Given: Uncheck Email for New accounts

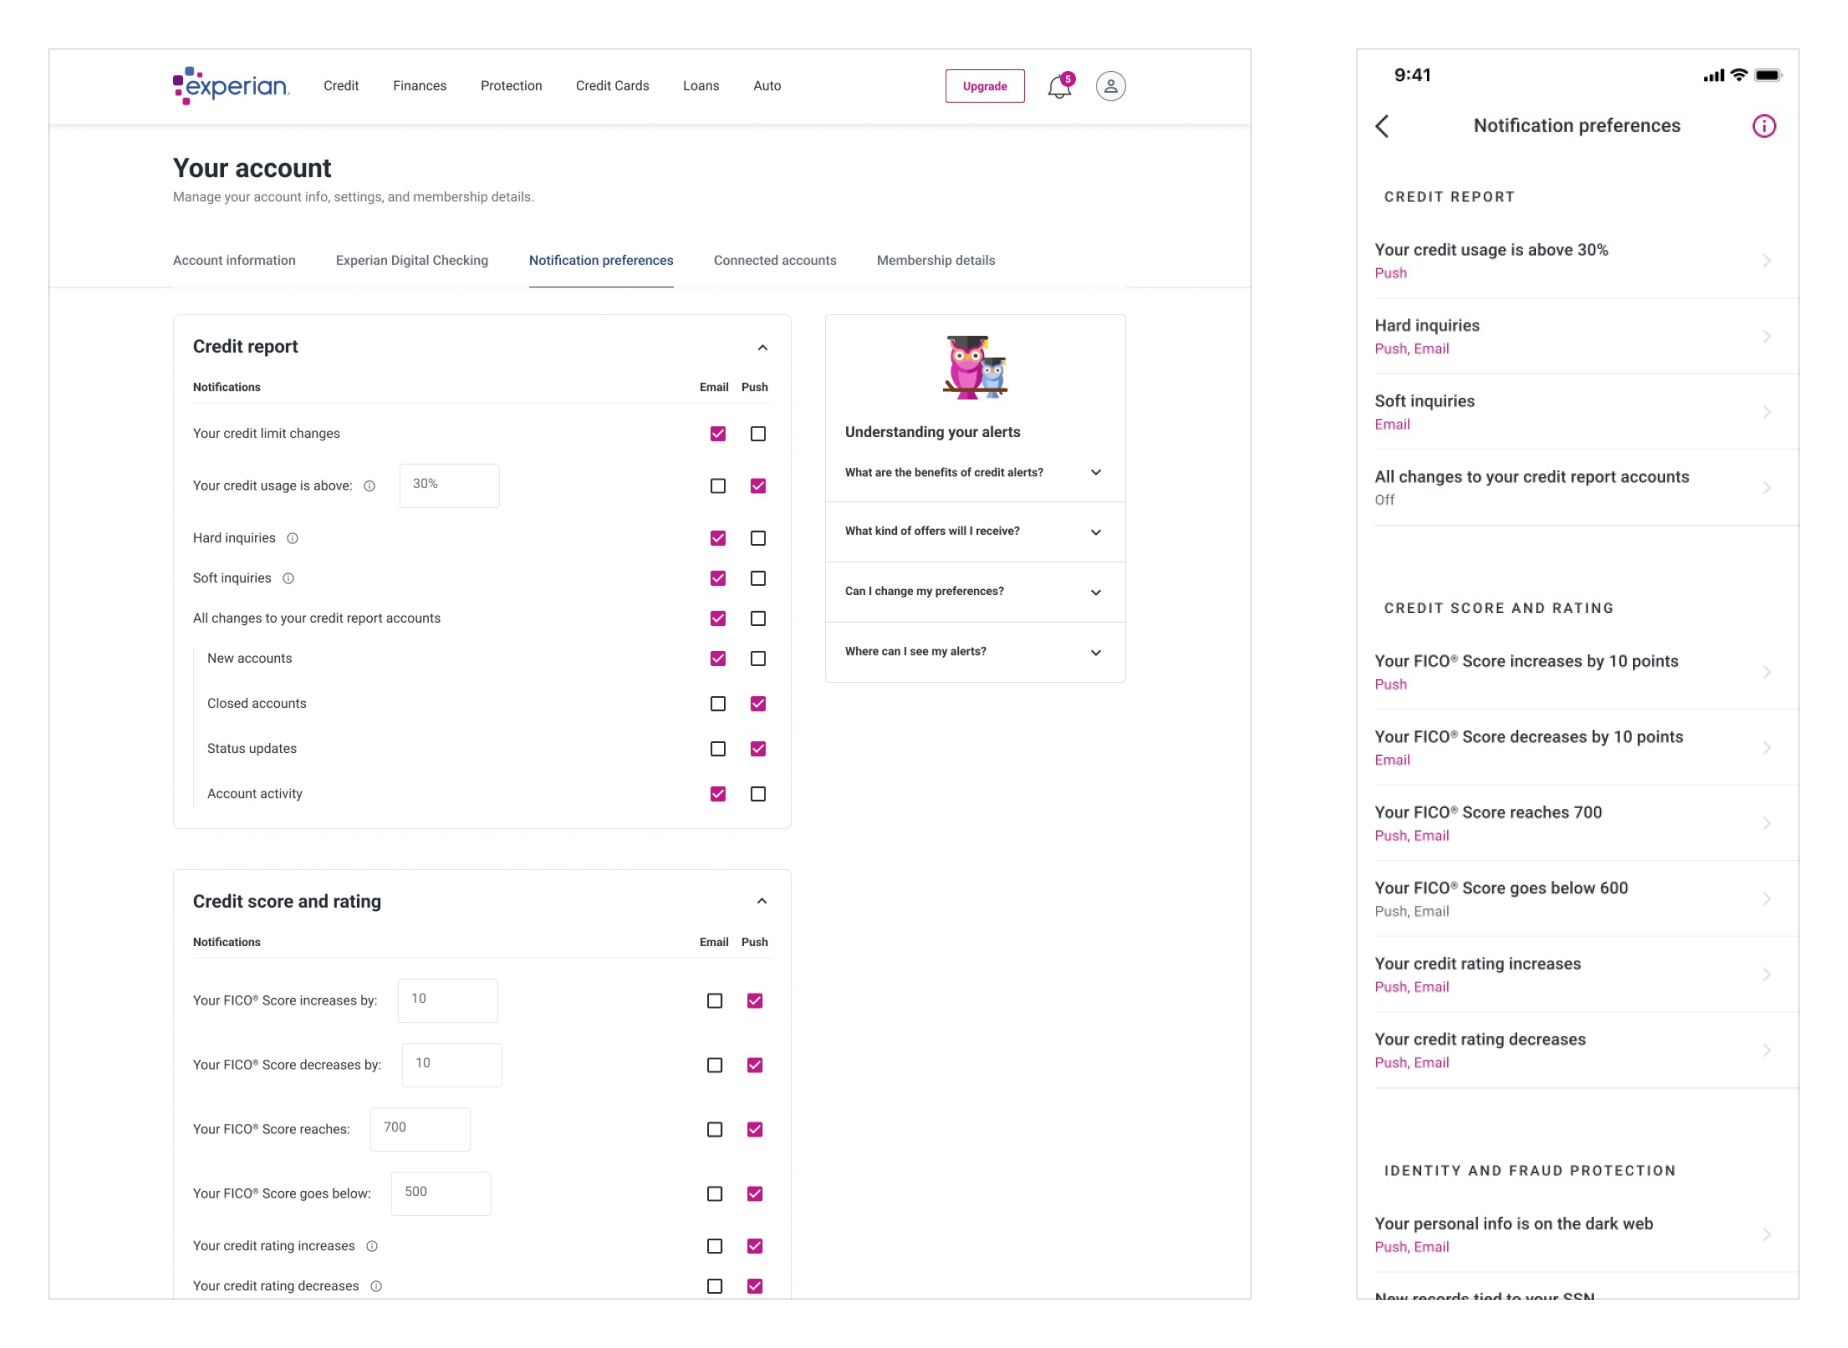Looking at the screenshot, I should click(718, 658).
